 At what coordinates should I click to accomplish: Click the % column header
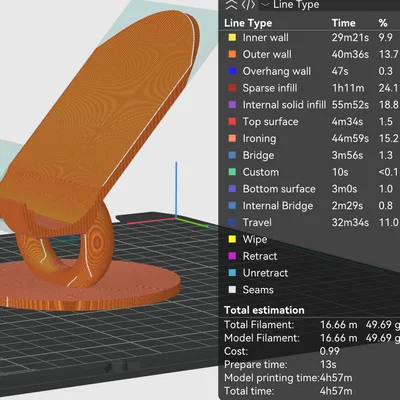[383, 23]
